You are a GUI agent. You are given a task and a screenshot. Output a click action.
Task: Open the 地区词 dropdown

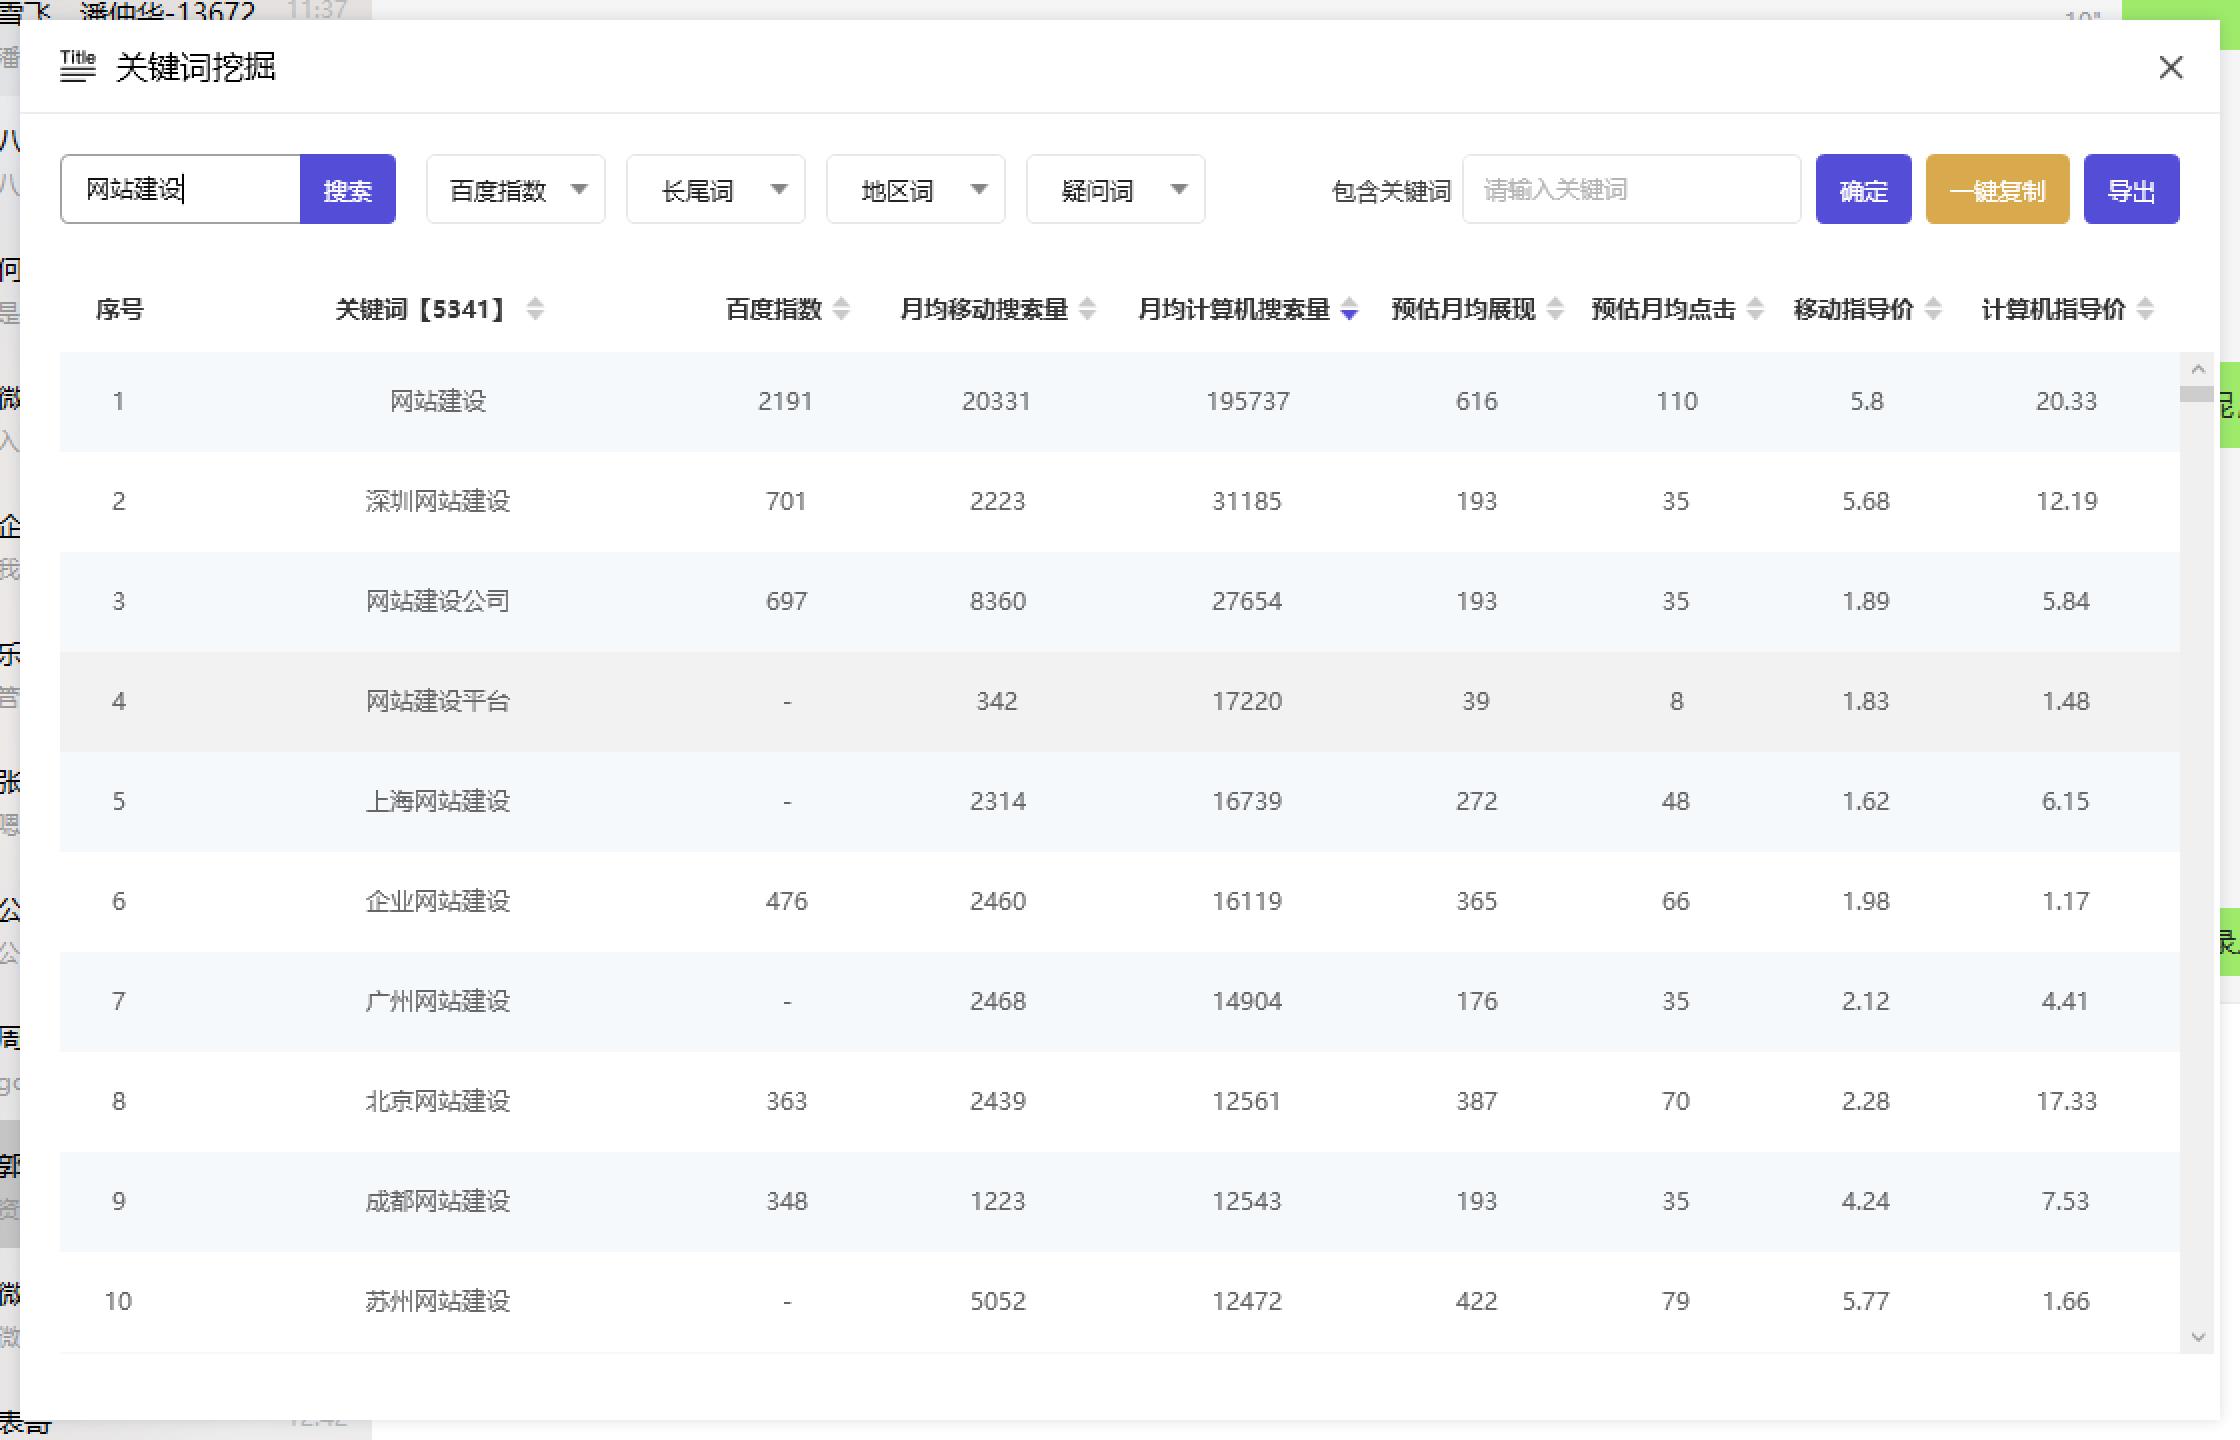pyautogui.click(x=916, y=190)
